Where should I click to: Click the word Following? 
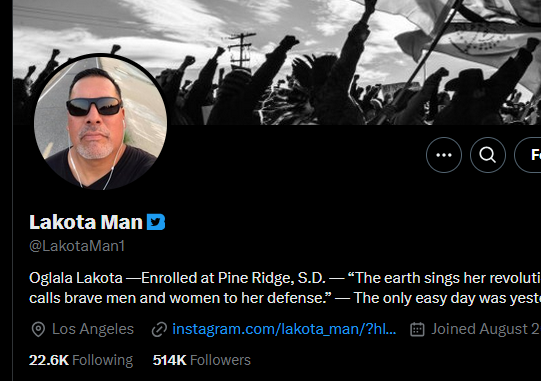coord(102,360)
